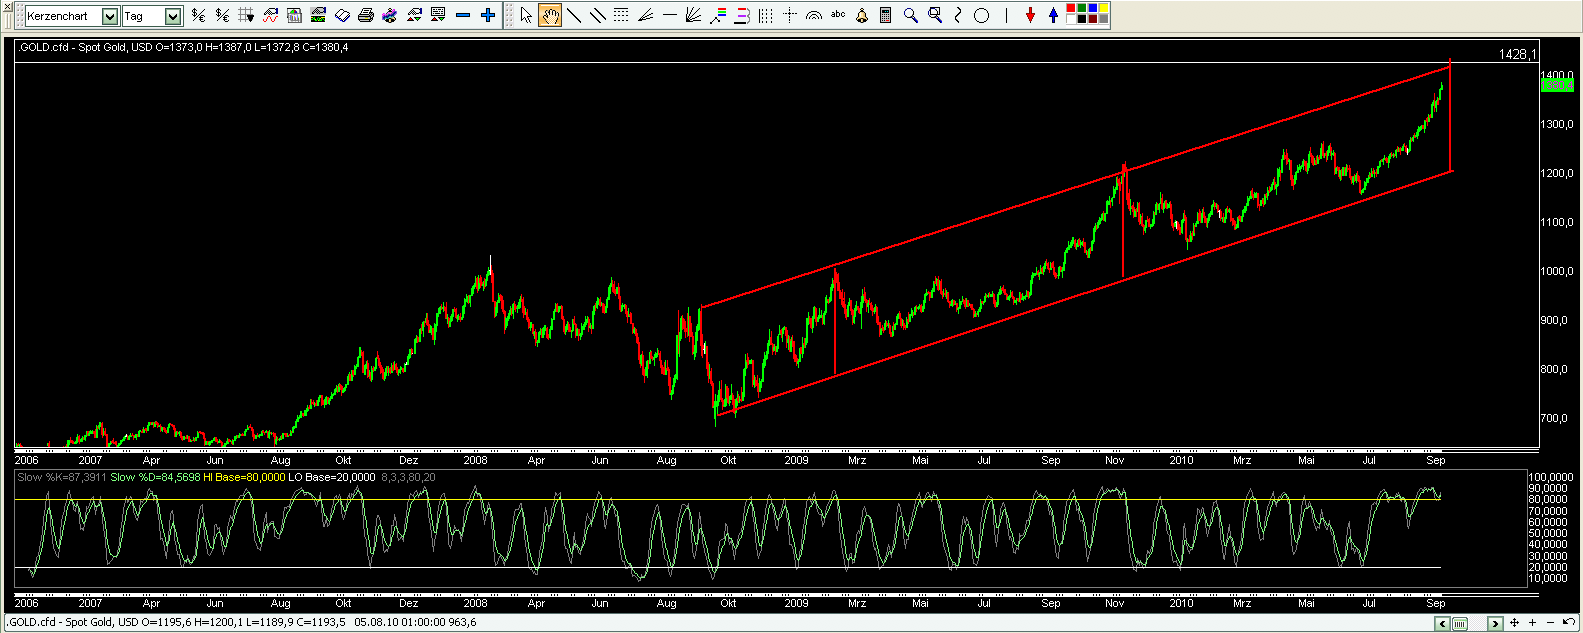Image resolution: width=1583 pixels, height=633 pixels.
Task: Click the four-arrow move icon at bottom
Action: point(1514,623)
